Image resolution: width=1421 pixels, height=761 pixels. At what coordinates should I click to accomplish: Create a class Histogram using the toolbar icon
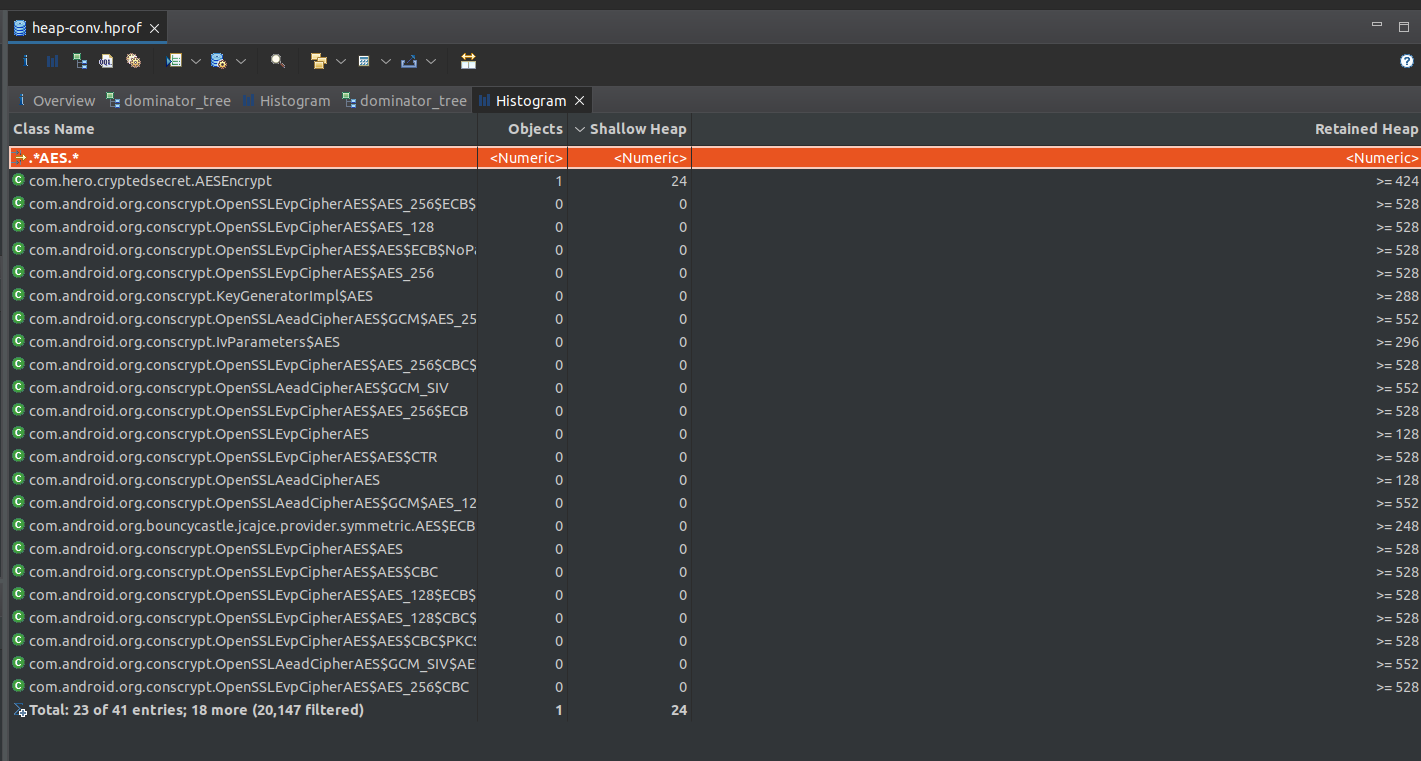(x=52, y=61)
